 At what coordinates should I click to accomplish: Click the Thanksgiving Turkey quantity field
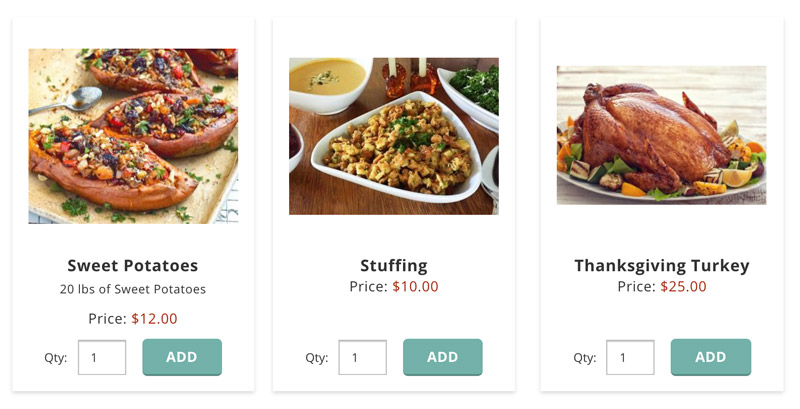pyautogui.click(x=630, y=358)
